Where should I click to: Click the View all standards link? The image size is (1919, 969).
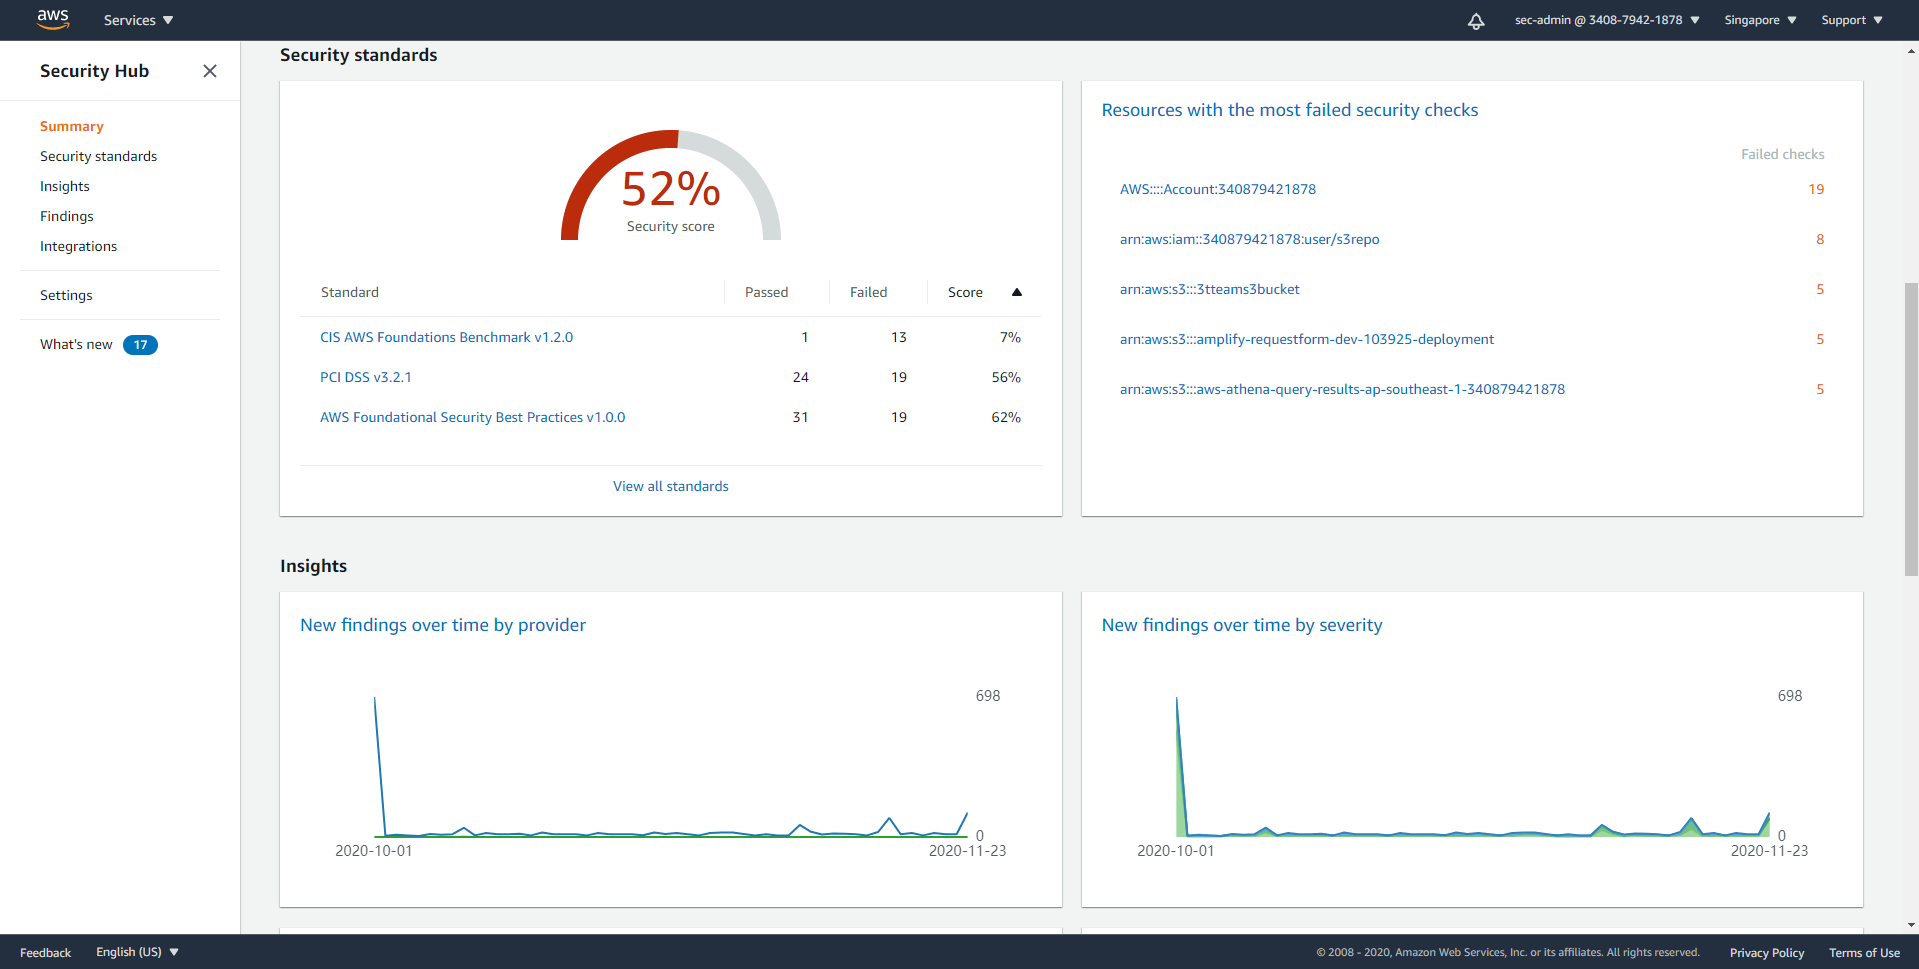pyautogui.click(x=671, y=486)
